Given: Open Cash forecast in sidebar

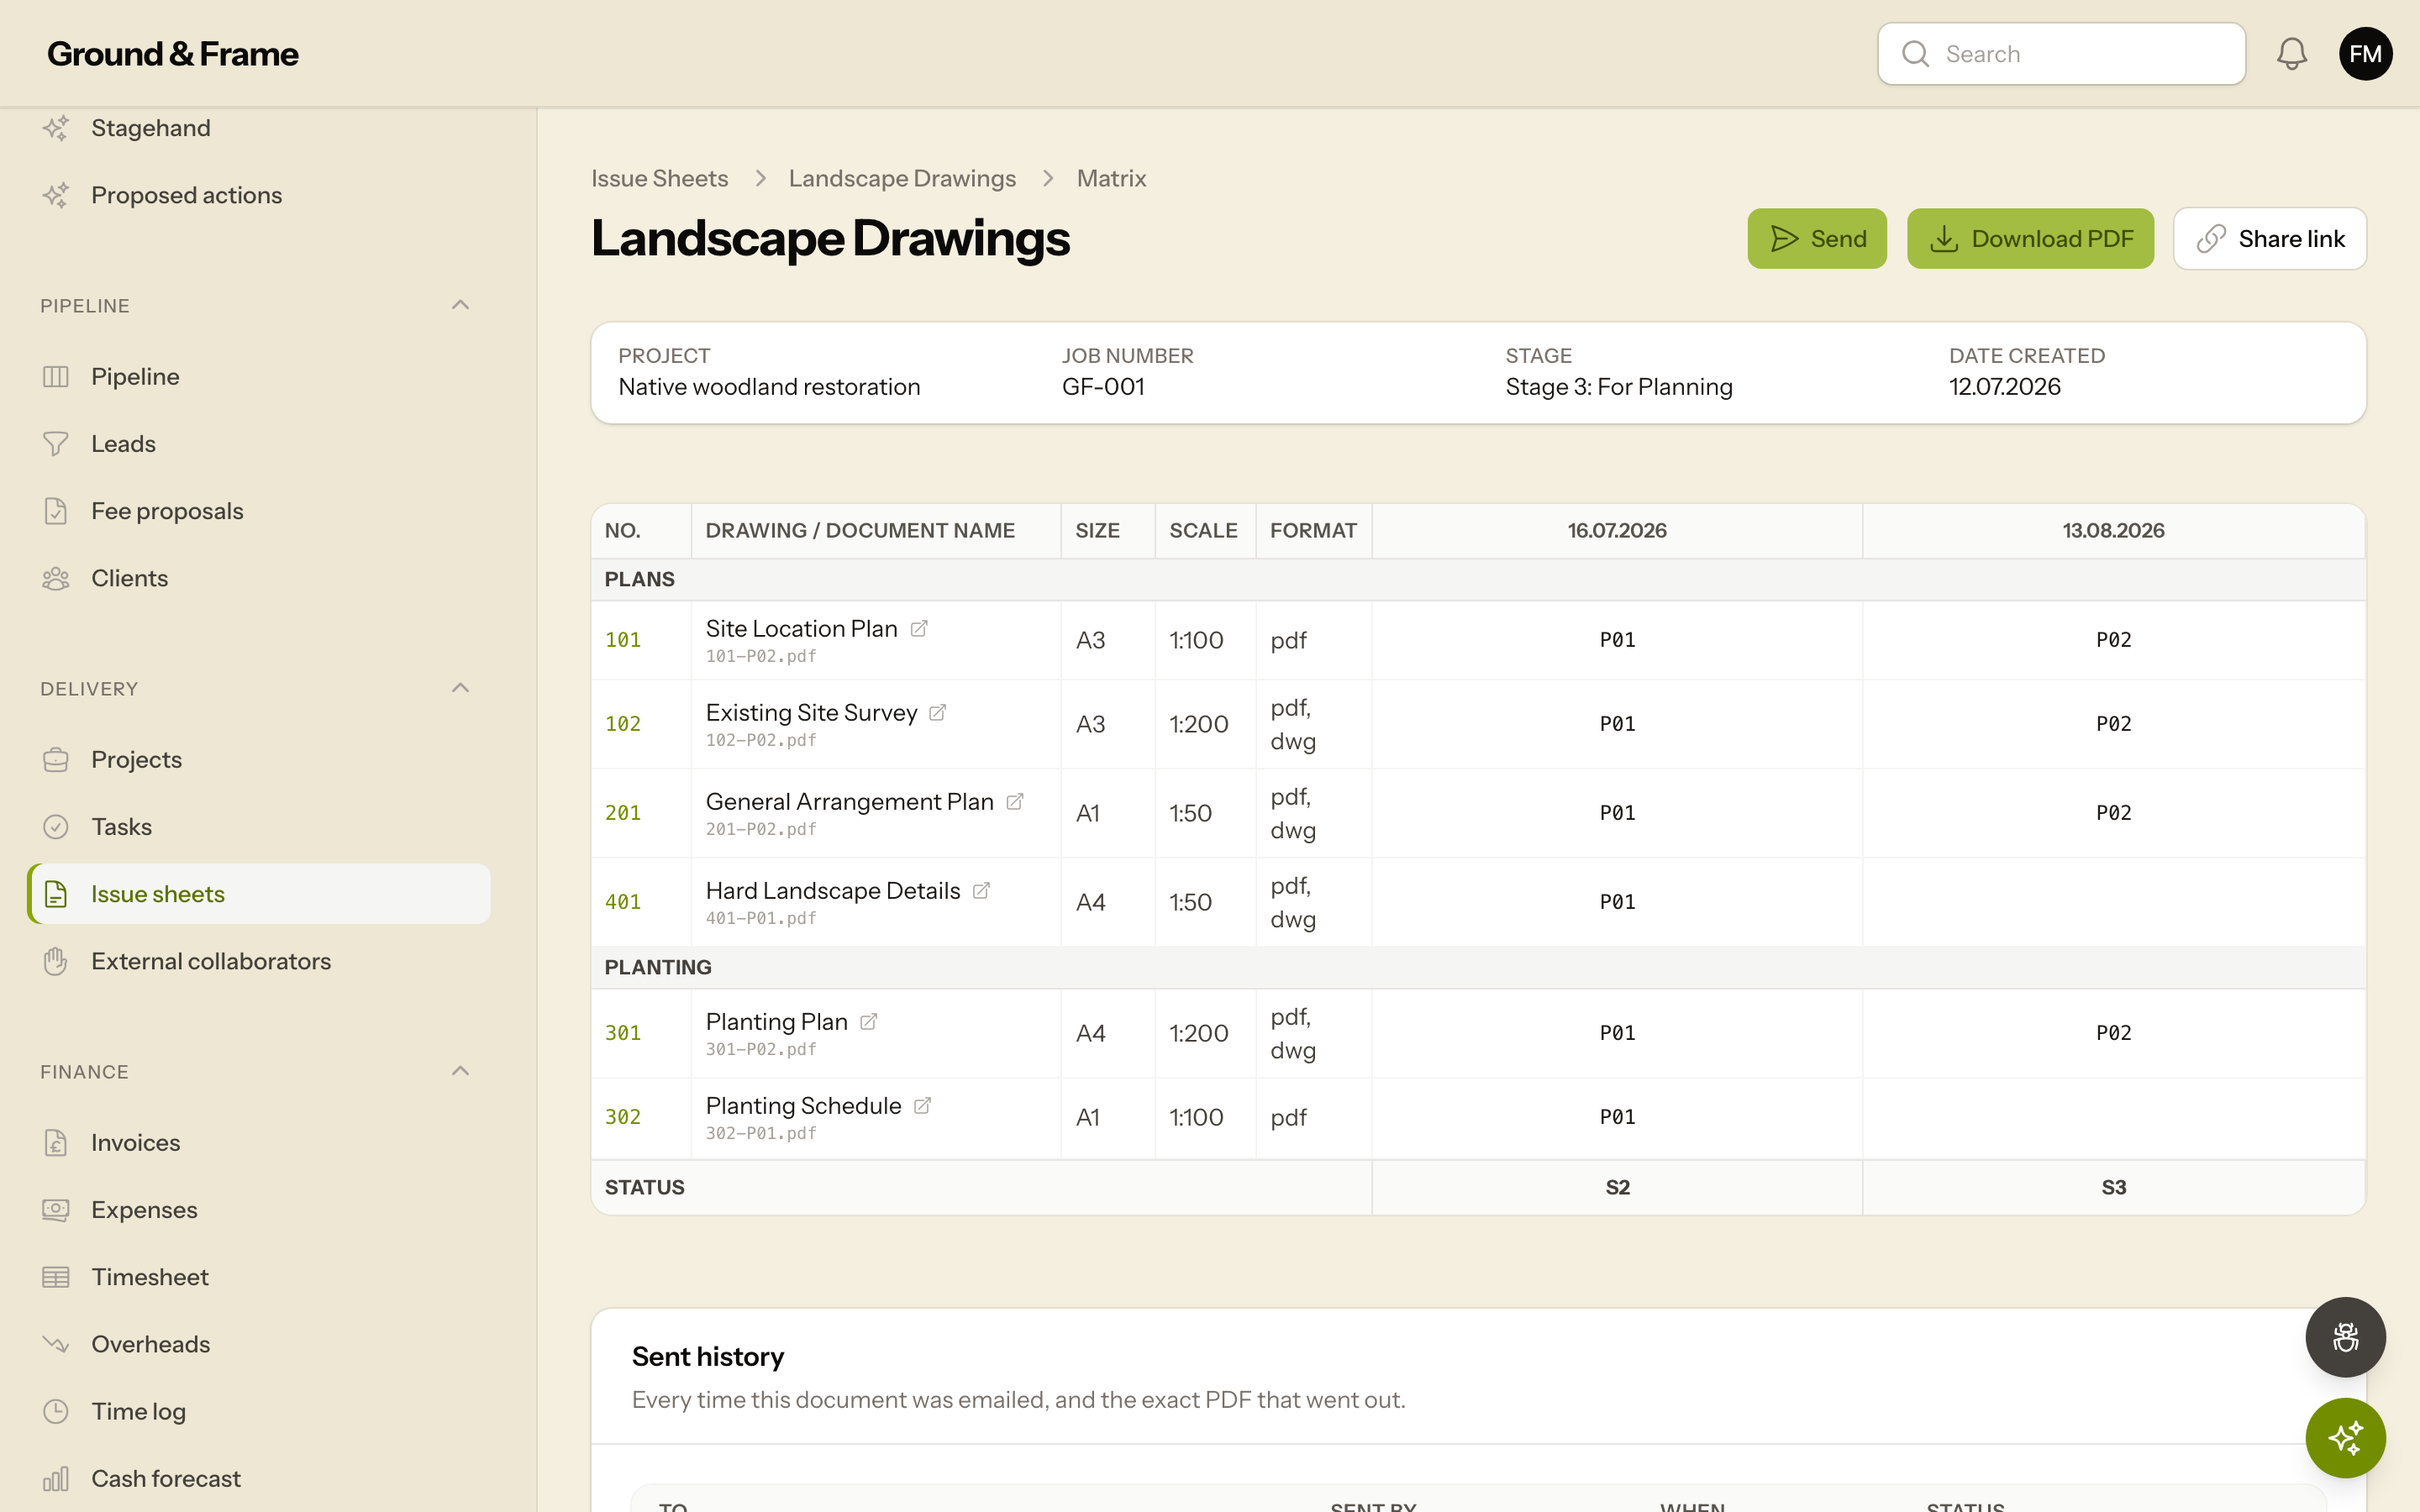Looking at the screenshot, I should [x=259, y=1479].
